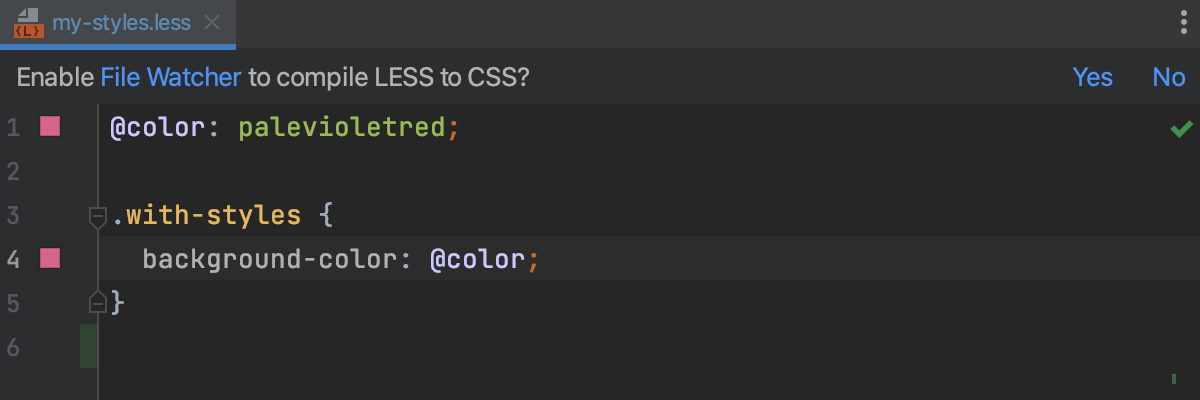Click the closing fold marker on line 5
The width and height of the screenshot is (1200, 400).
98,300
